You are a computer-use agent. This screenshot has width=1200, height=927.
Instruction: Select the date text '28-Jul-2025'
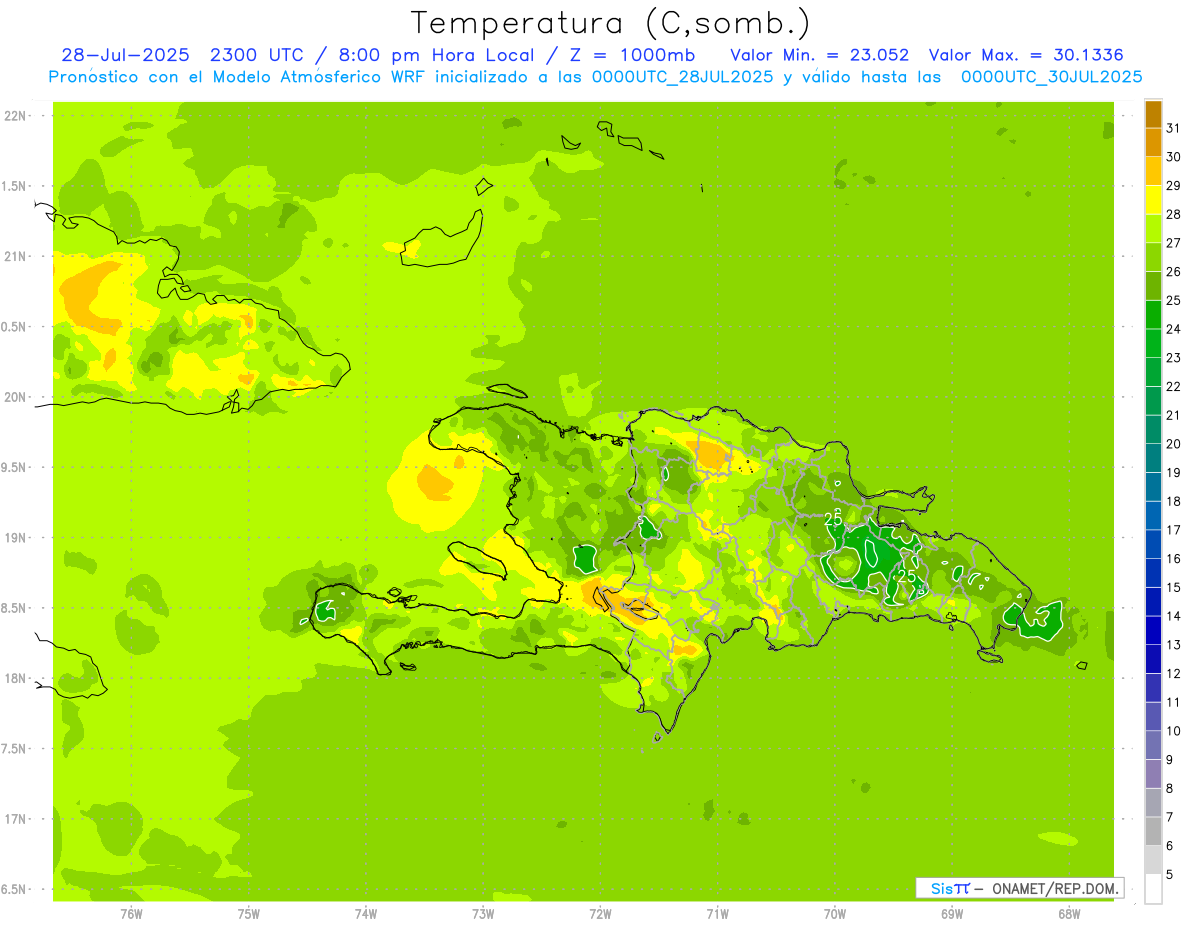coord(125,55)
